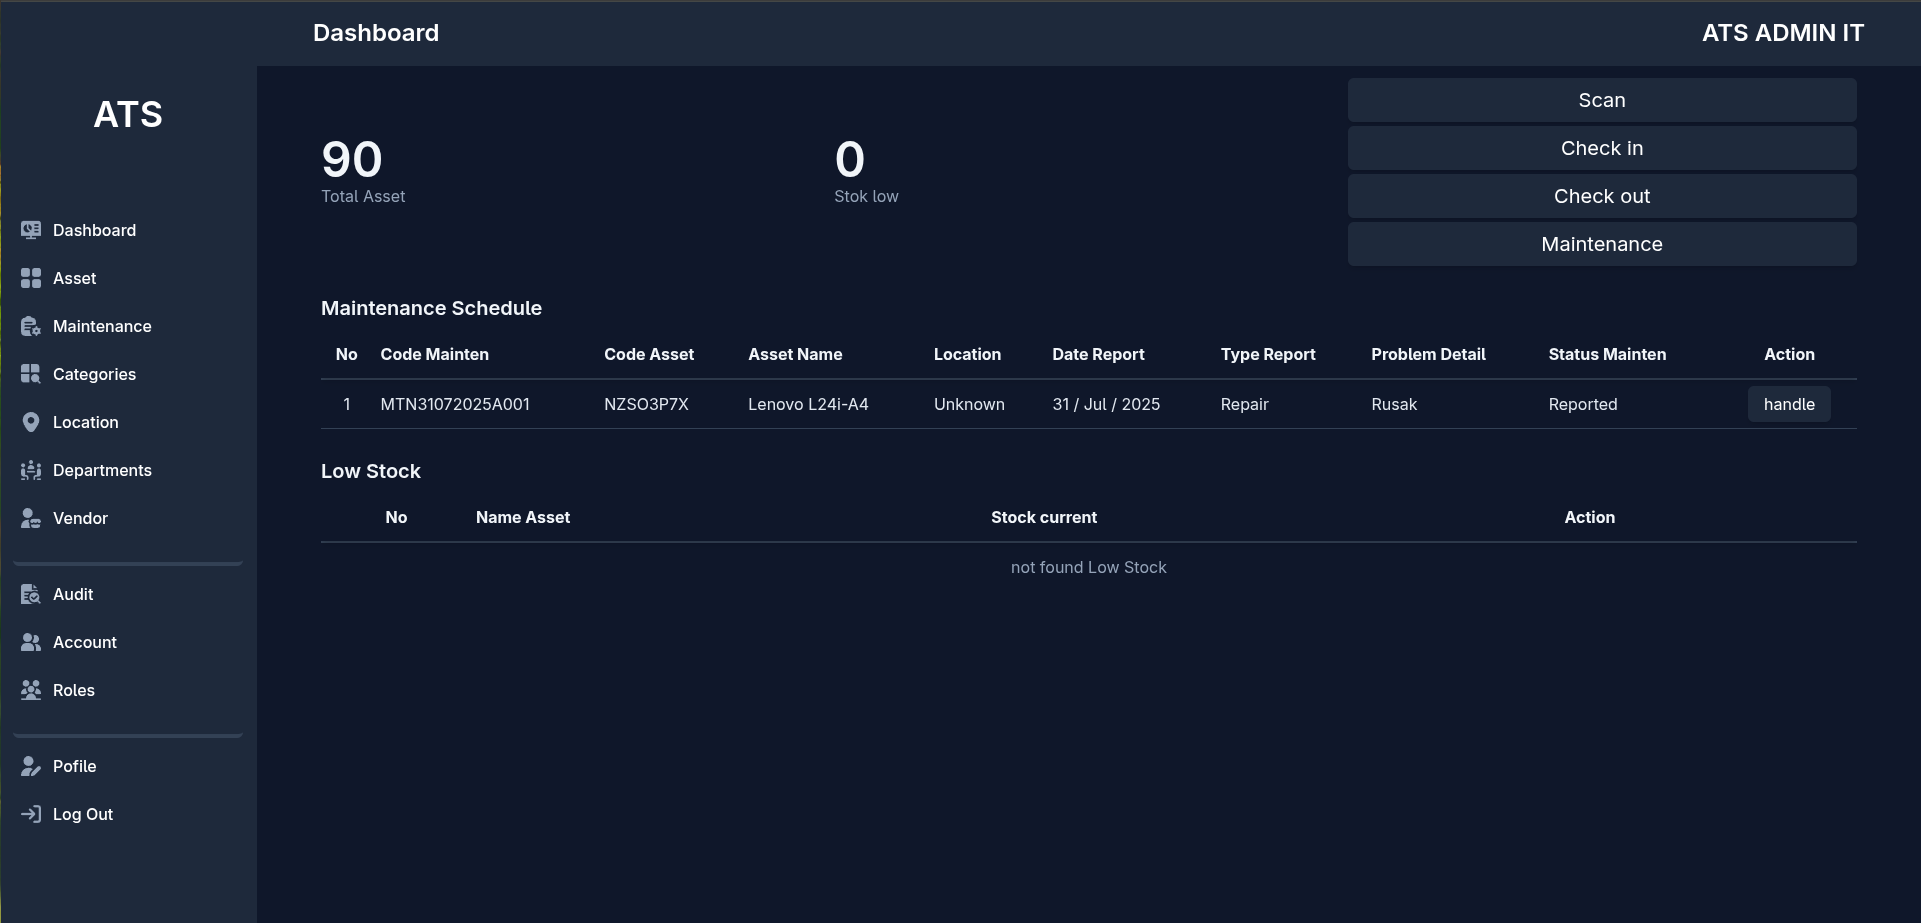Click the Maintenance action button
Image resolution: width=1921 pixels, height=923 pixels.
[x=1601, y=243]
